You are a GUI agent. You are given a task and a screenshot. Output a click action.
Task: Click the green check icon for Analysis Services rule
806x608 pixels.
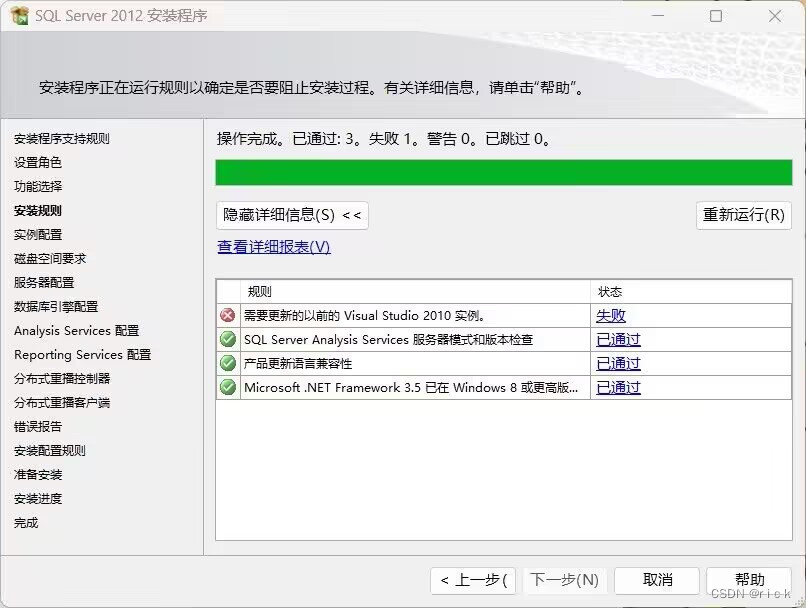pos(228,337)
